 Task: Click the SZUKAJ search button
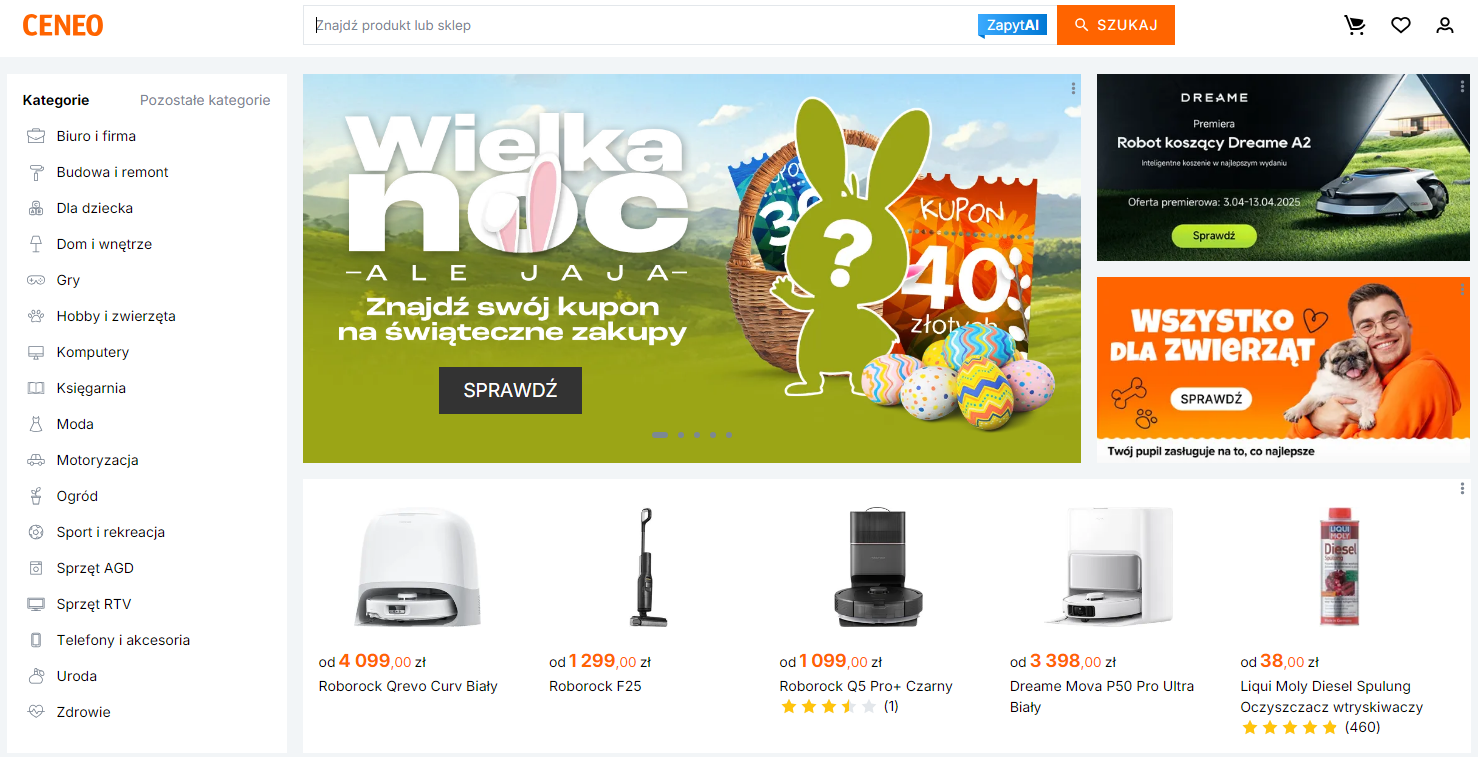click(x=1116, y=25)
